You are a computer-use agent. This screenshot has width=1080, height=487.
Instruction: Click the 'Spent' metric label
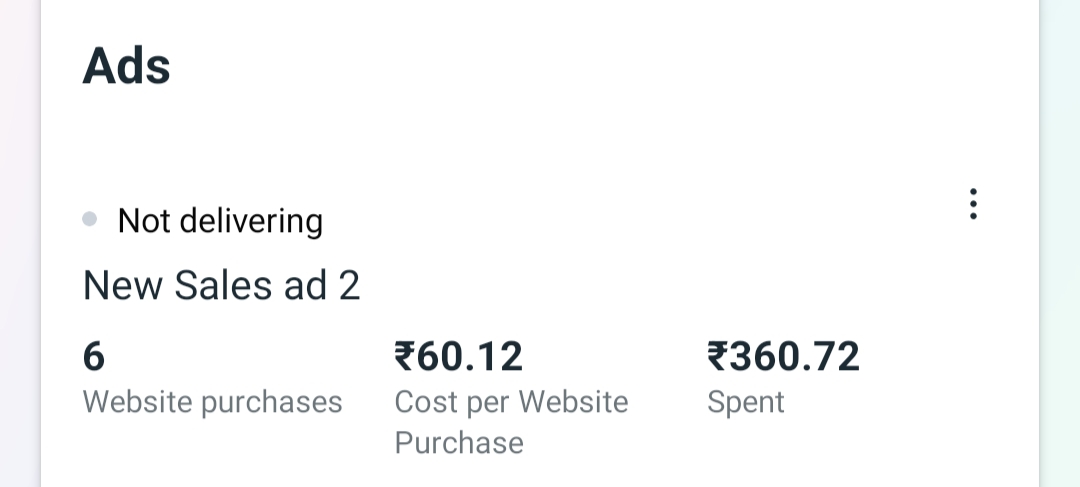pyautogui.click(x=745, y=402)
